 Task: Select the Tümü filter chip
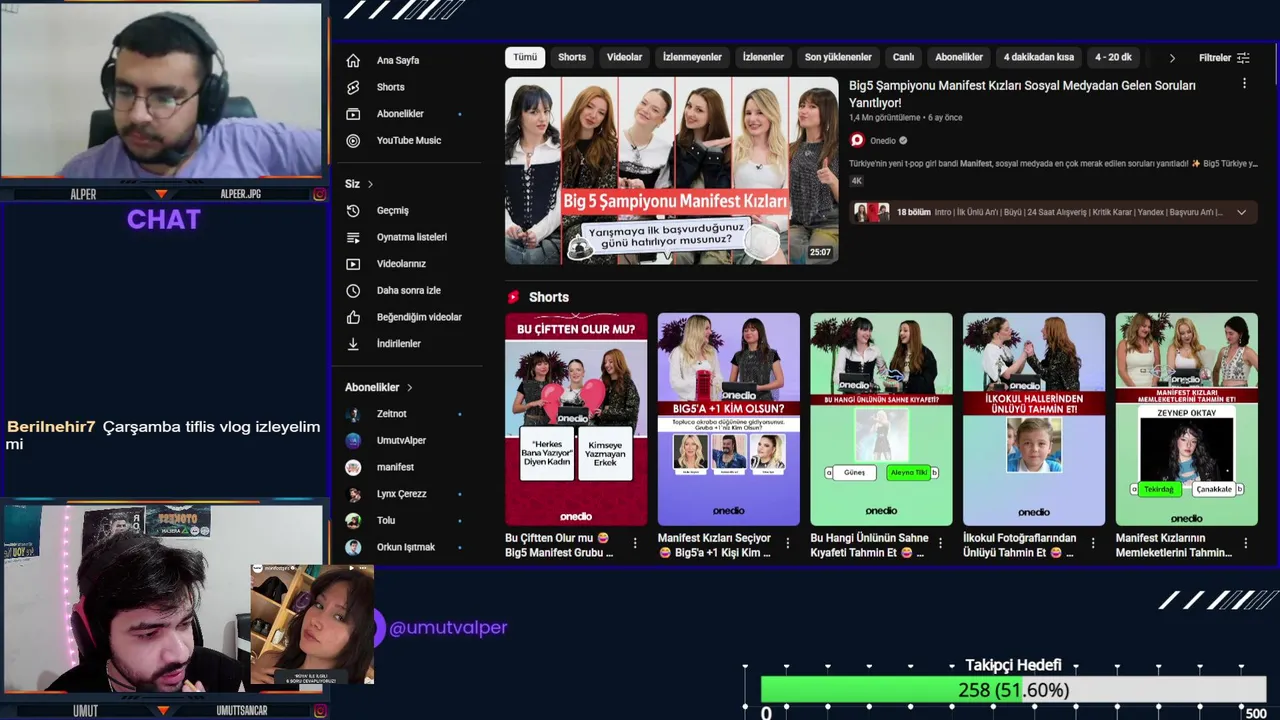click(x=525, y=57)
